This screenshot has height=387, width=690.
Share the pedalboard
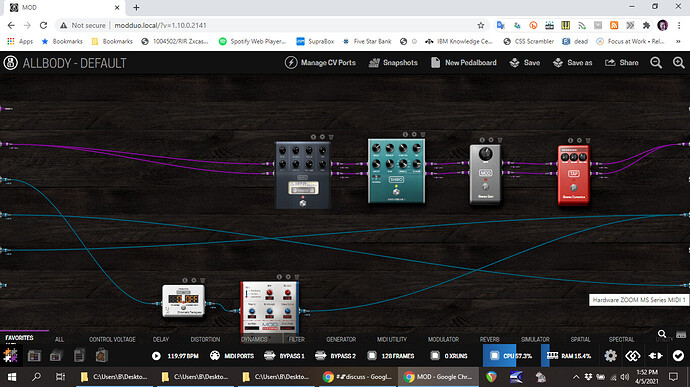[x=621, y=63]
